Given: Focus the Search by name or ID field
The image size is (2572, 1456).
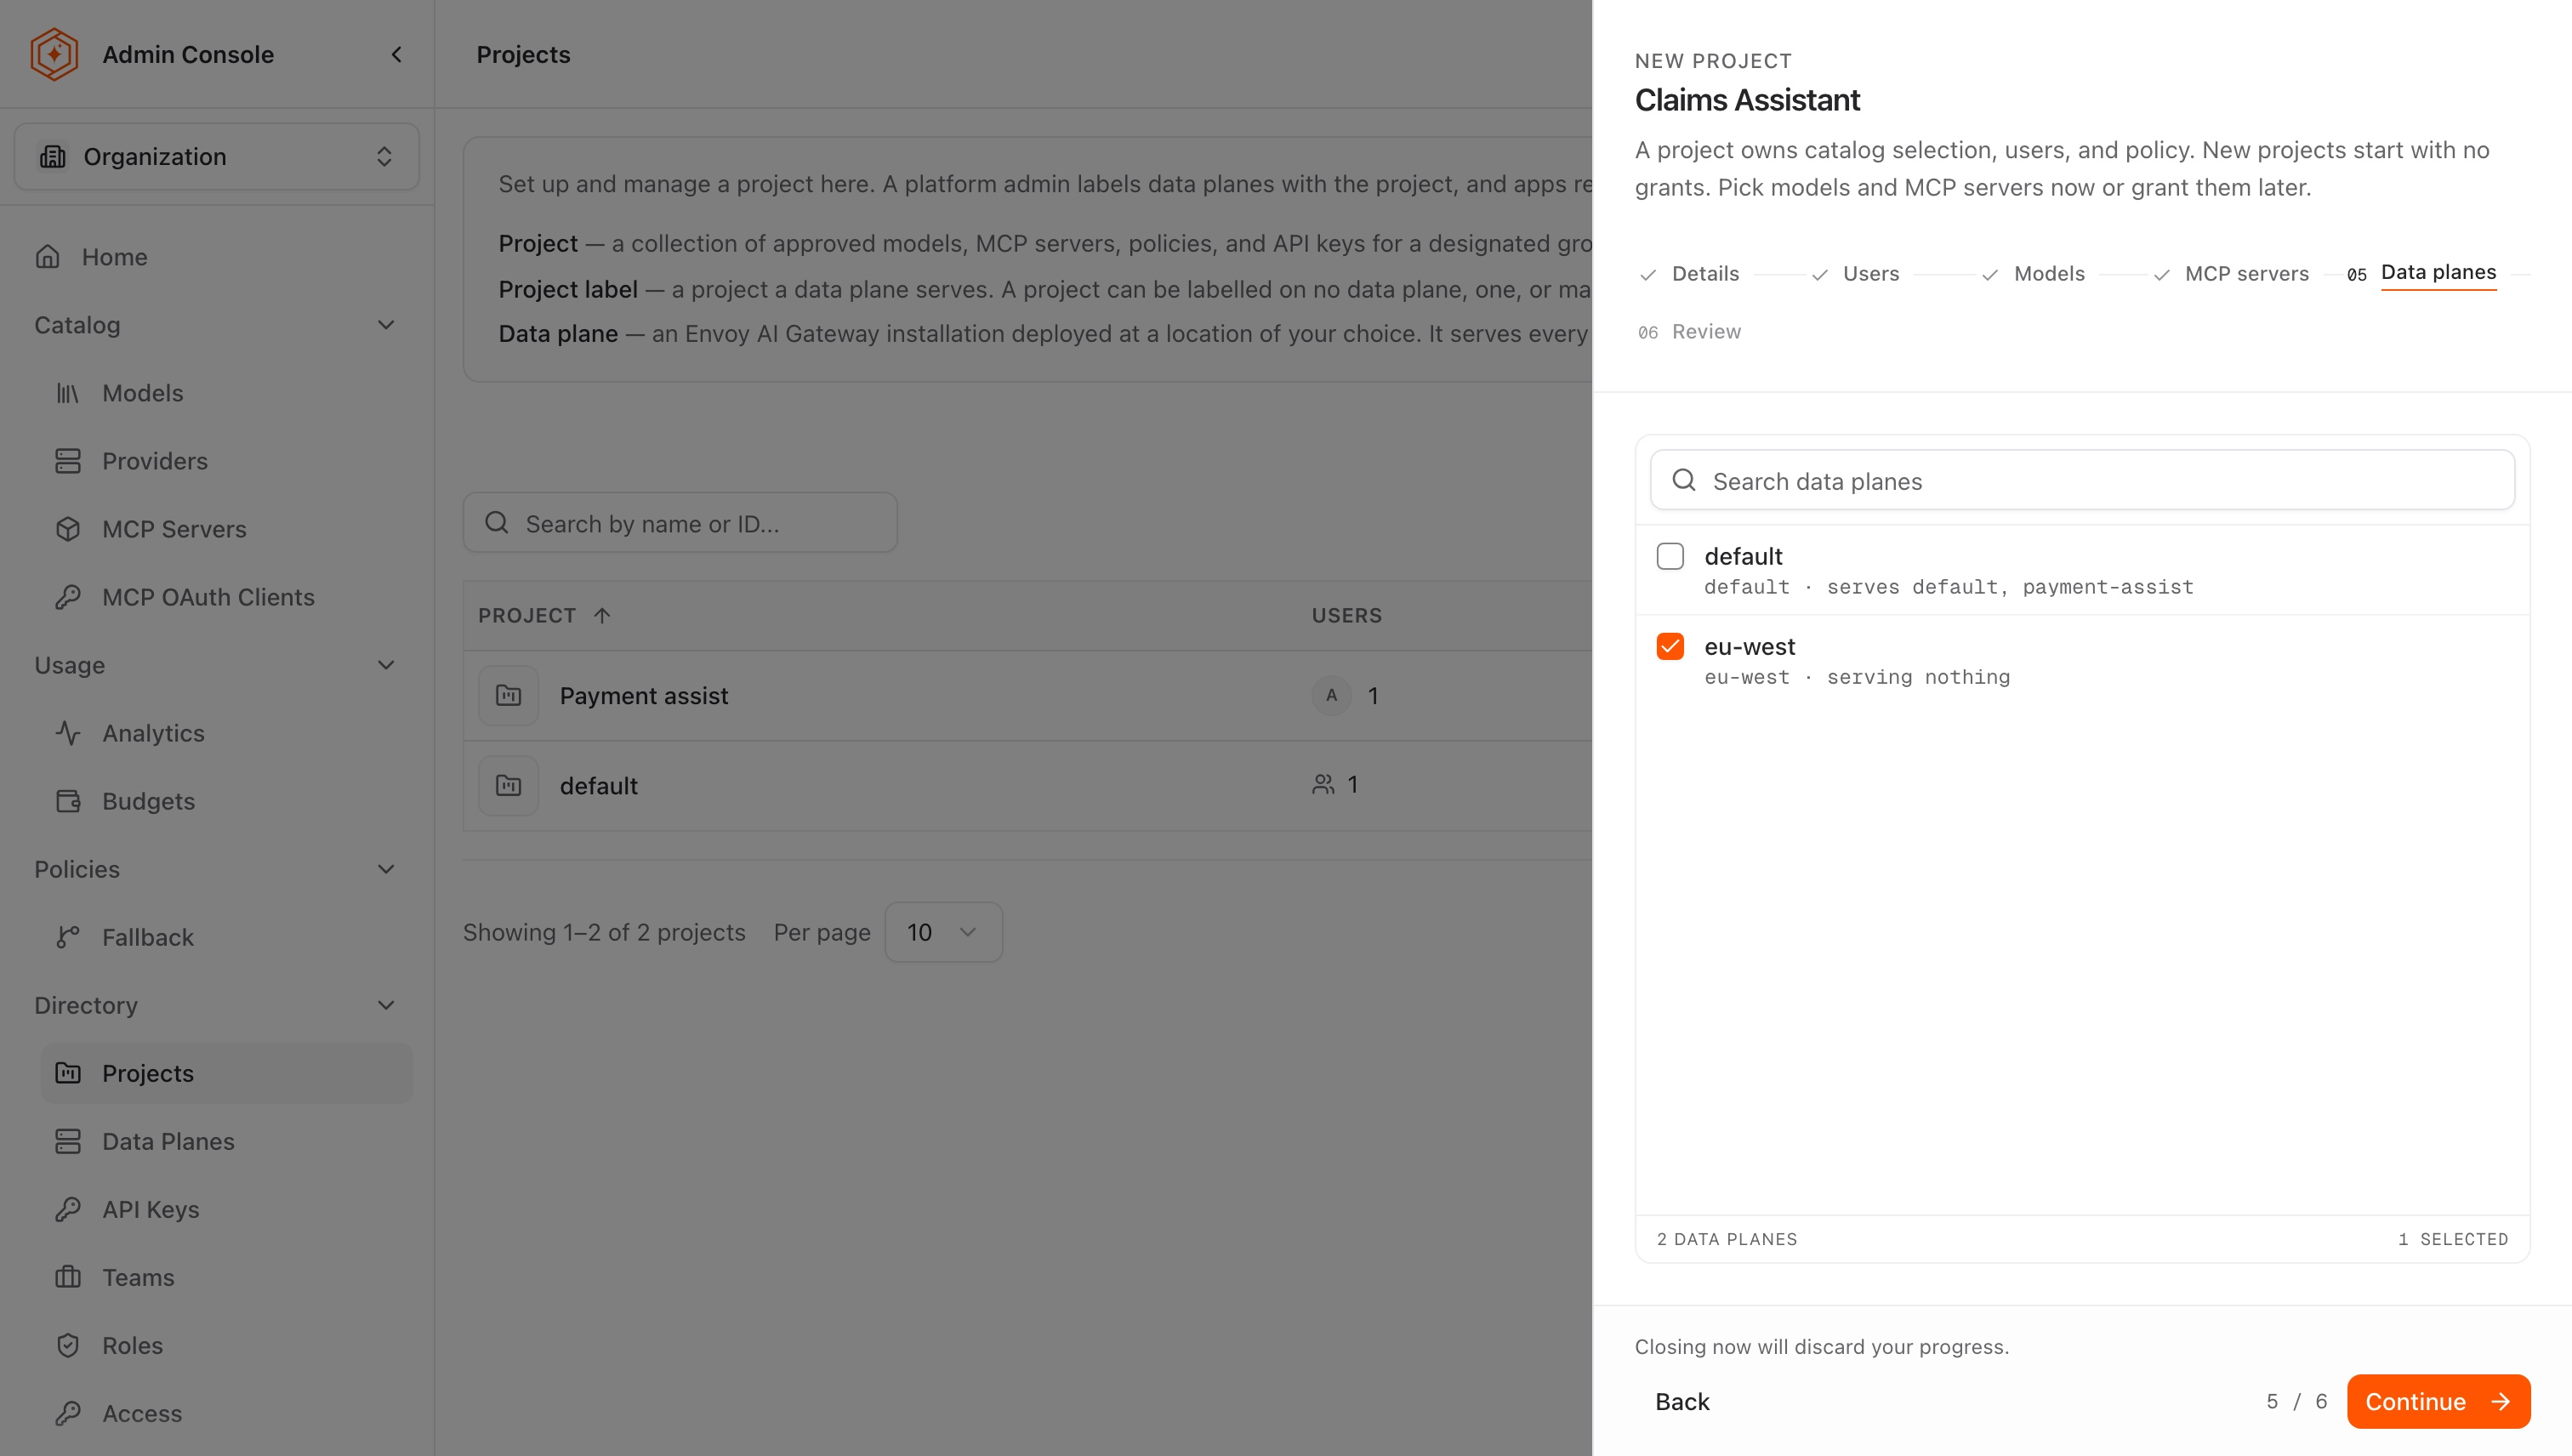Looking at the screenshot, I should tap(680, 523).
